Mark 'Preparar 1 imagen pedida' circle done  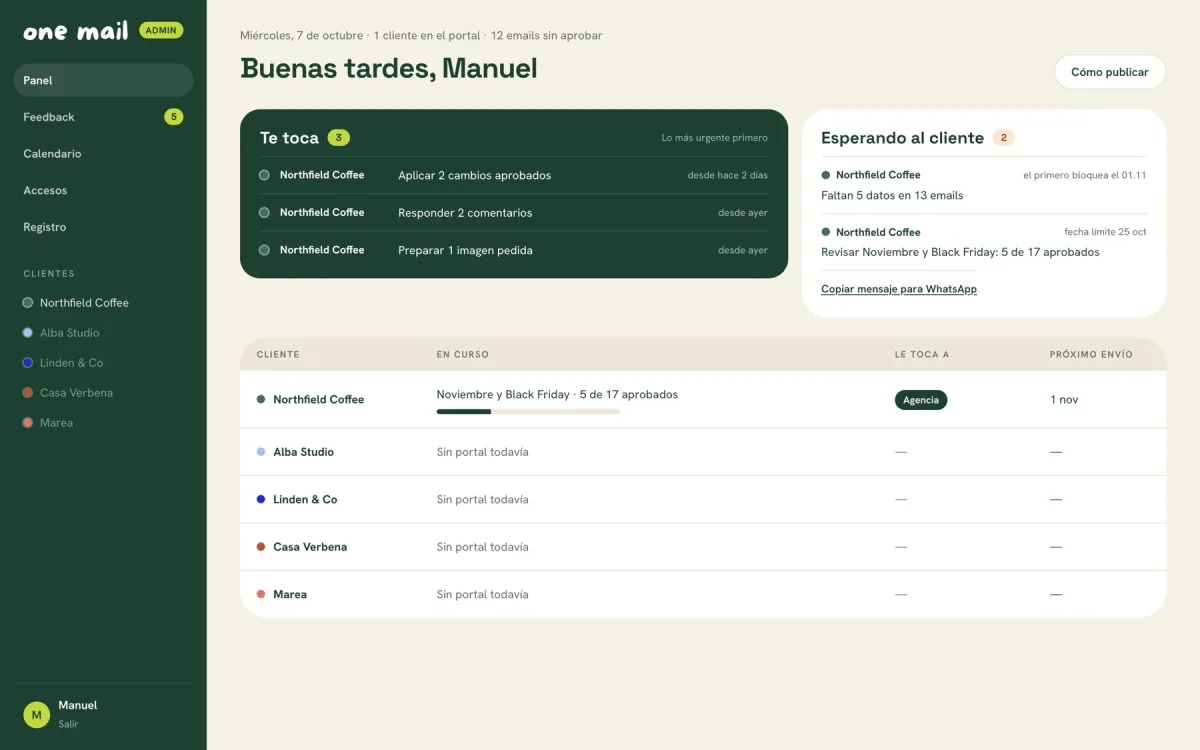(264, 250)
